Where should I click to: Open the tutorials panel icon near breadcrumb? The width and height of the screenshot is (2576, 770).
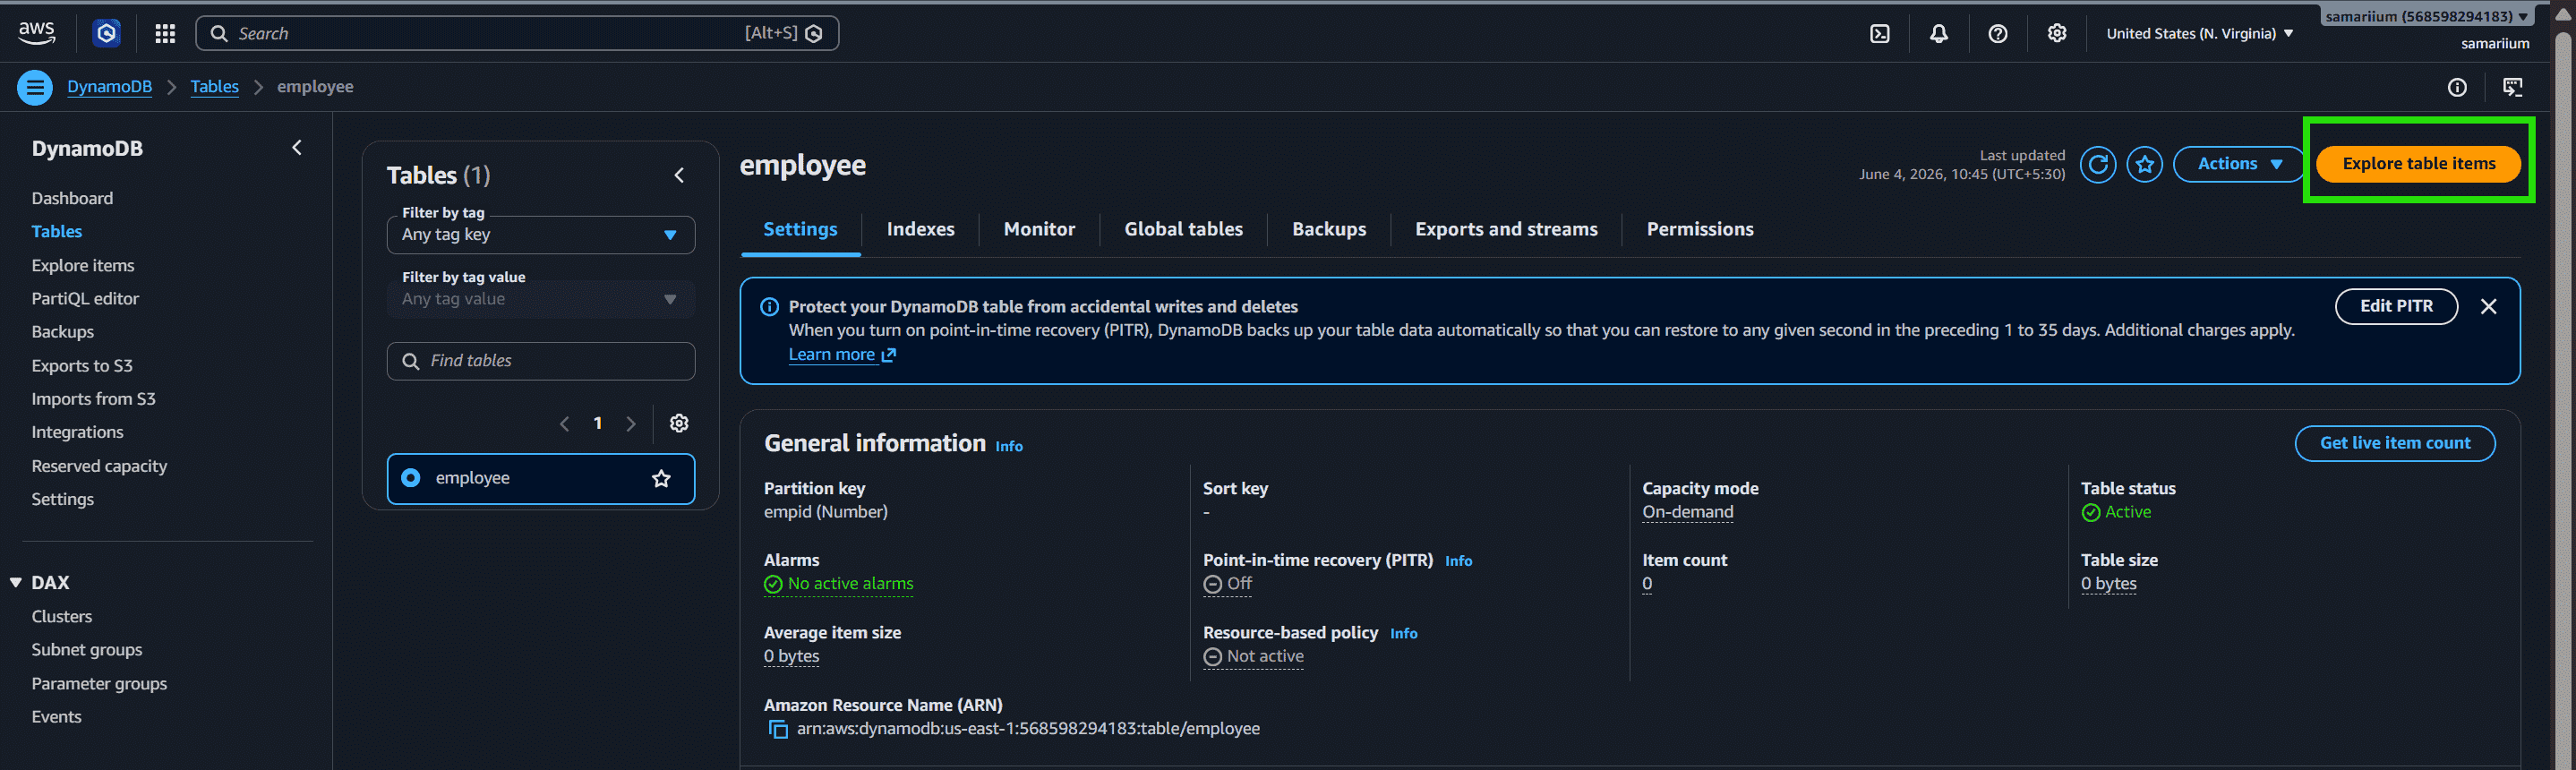pyautogui.click(x=2513, y=87)
